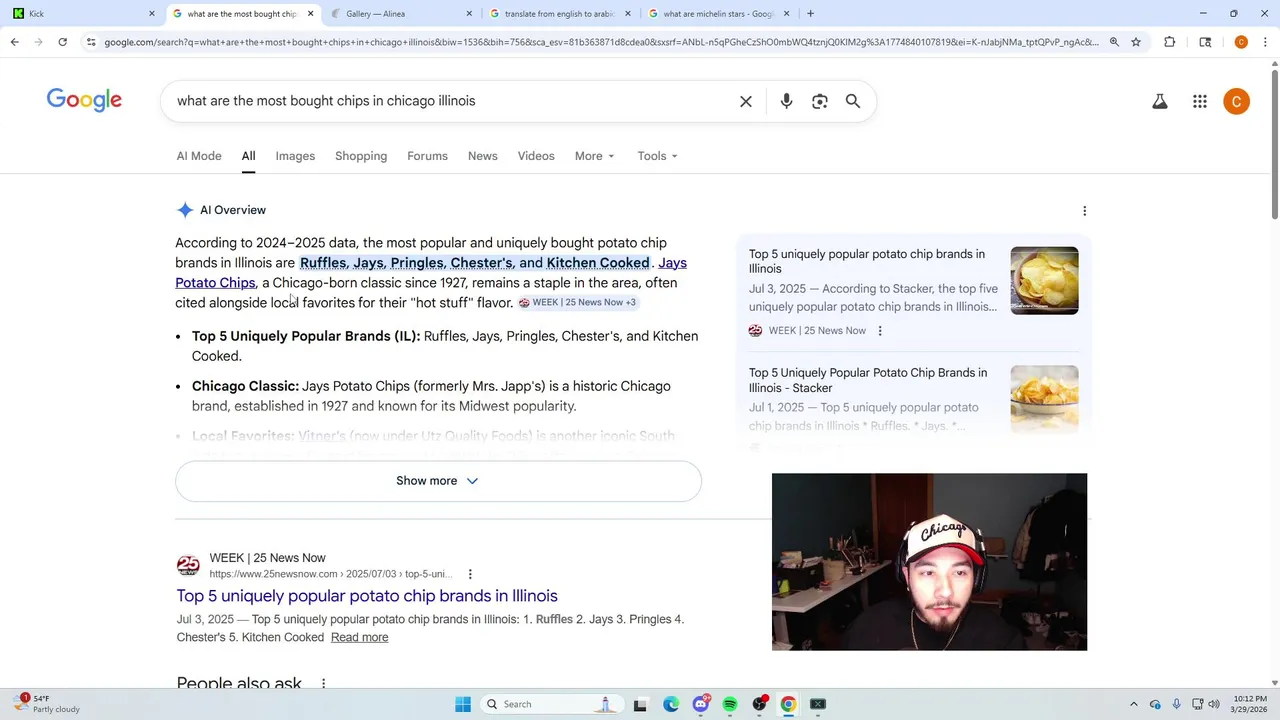Image resolution: width=1280 pixels, height=720 pixels.
Task: Open the Google account avatar on the page
Action: [1237, 101]
